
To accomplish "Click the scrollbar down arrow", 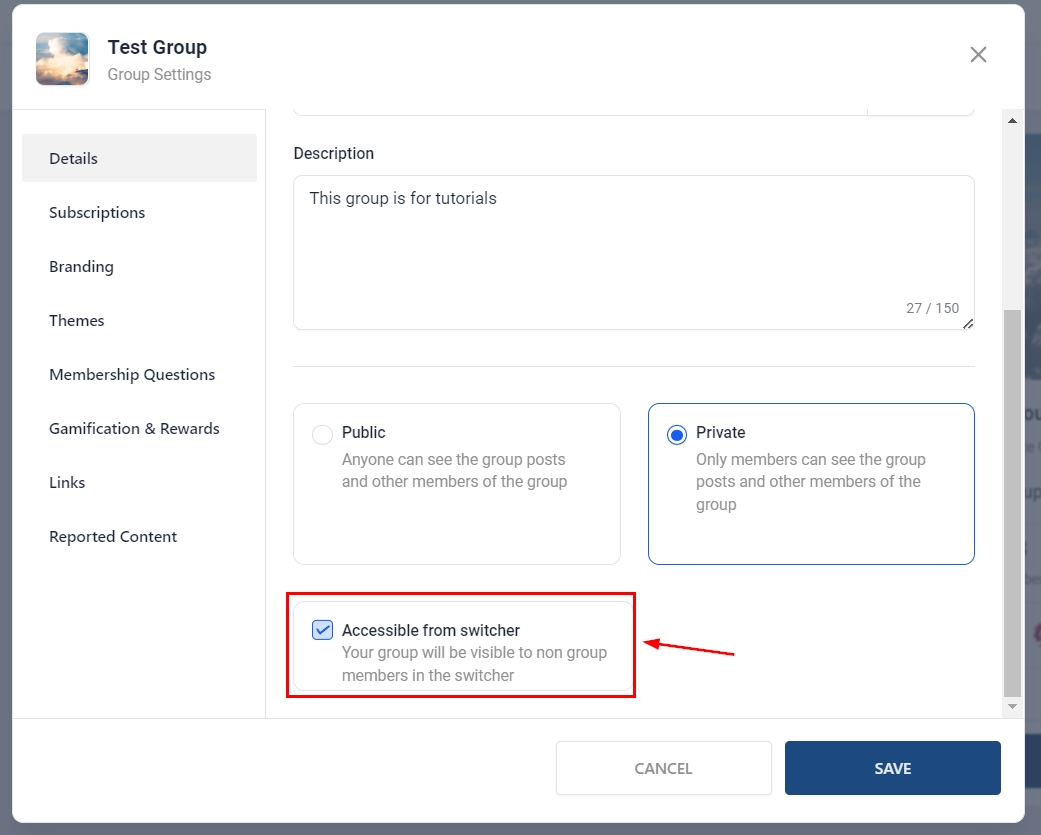I will click(1012, 706).
